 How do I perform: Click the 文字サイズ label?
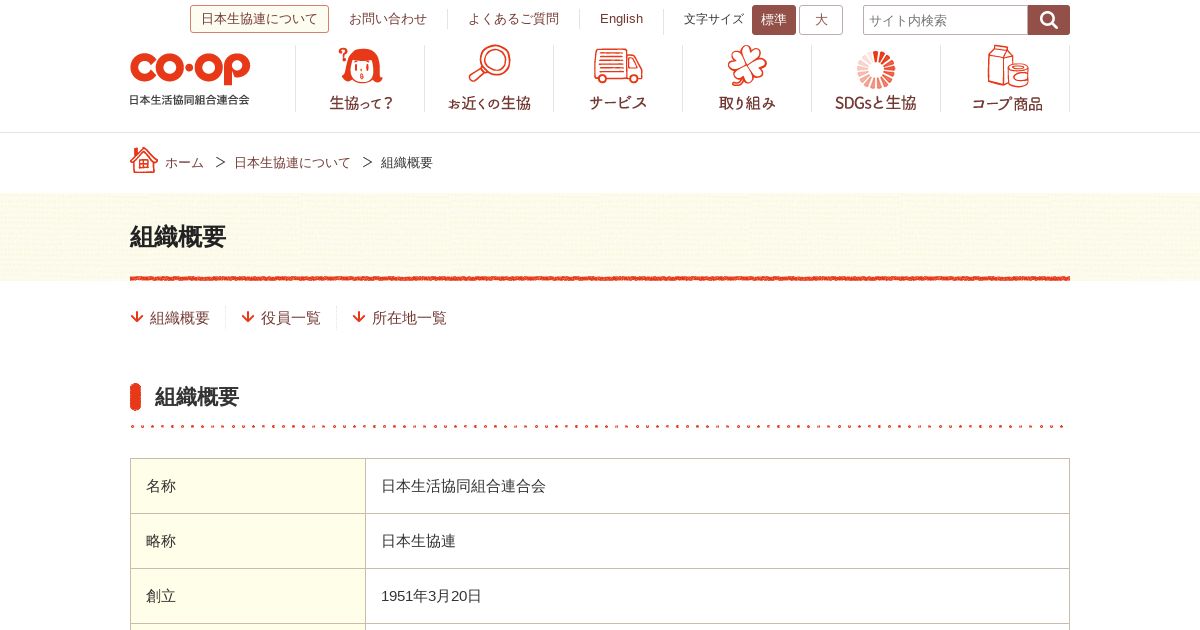pyautogui.click(x=714, y=19)
